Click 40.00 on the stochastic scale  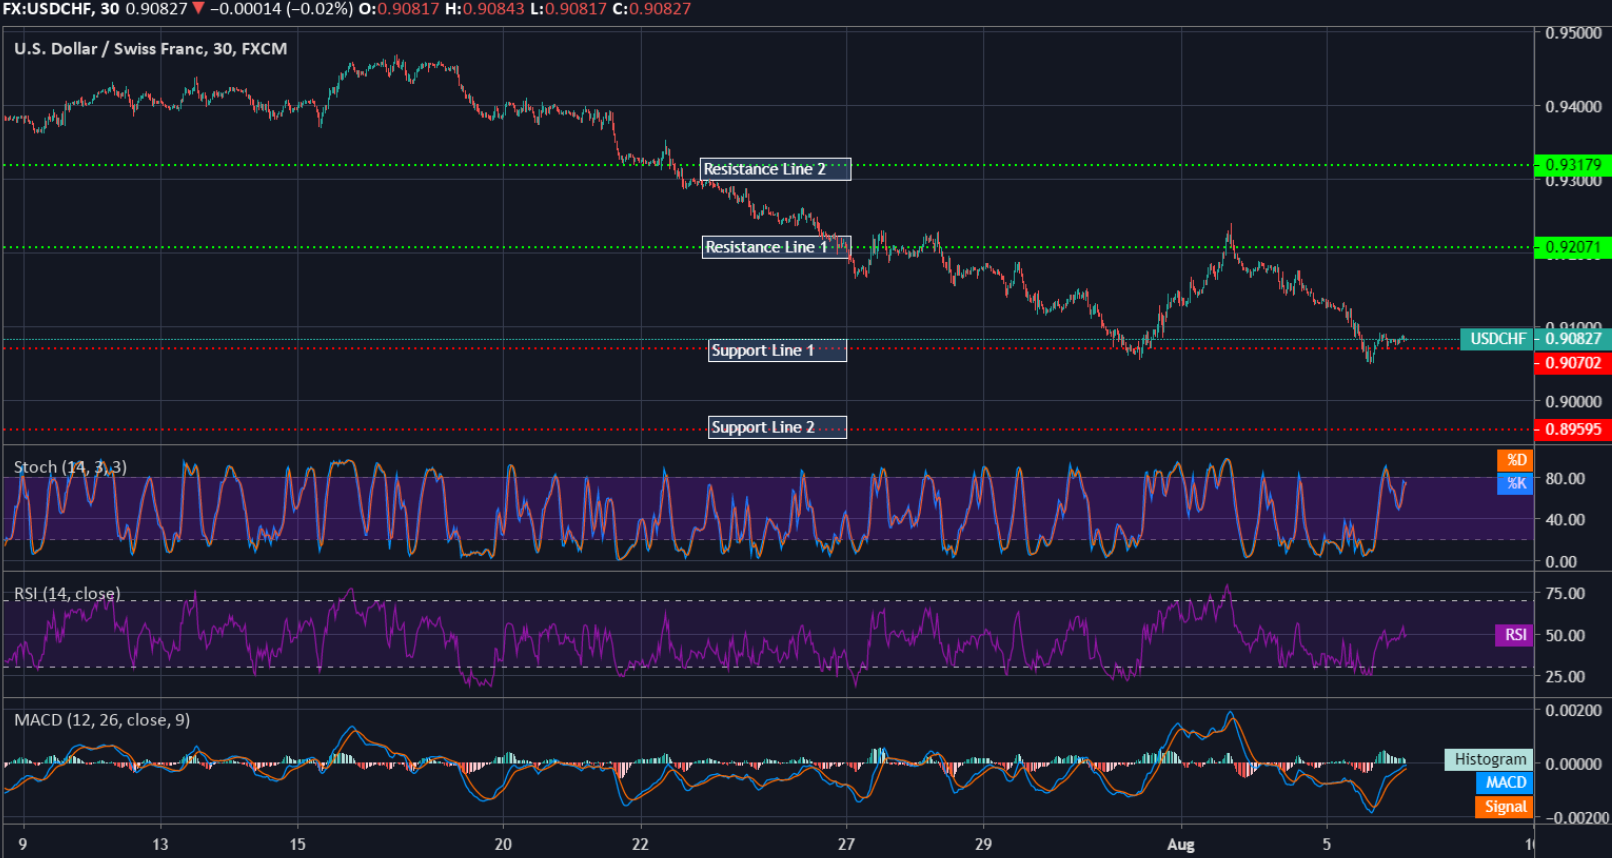click(x=1565, y=519)
